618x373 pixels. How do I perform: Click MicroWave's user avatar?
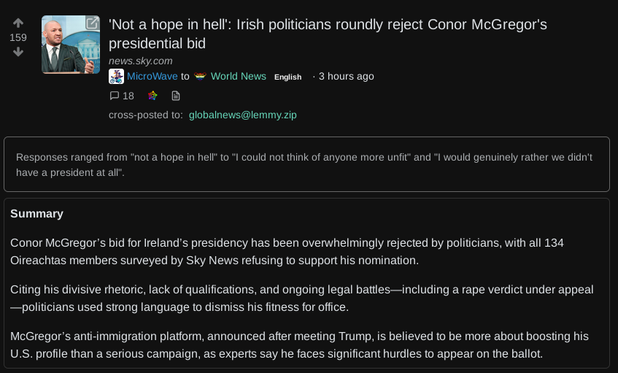tap(116, 76)
